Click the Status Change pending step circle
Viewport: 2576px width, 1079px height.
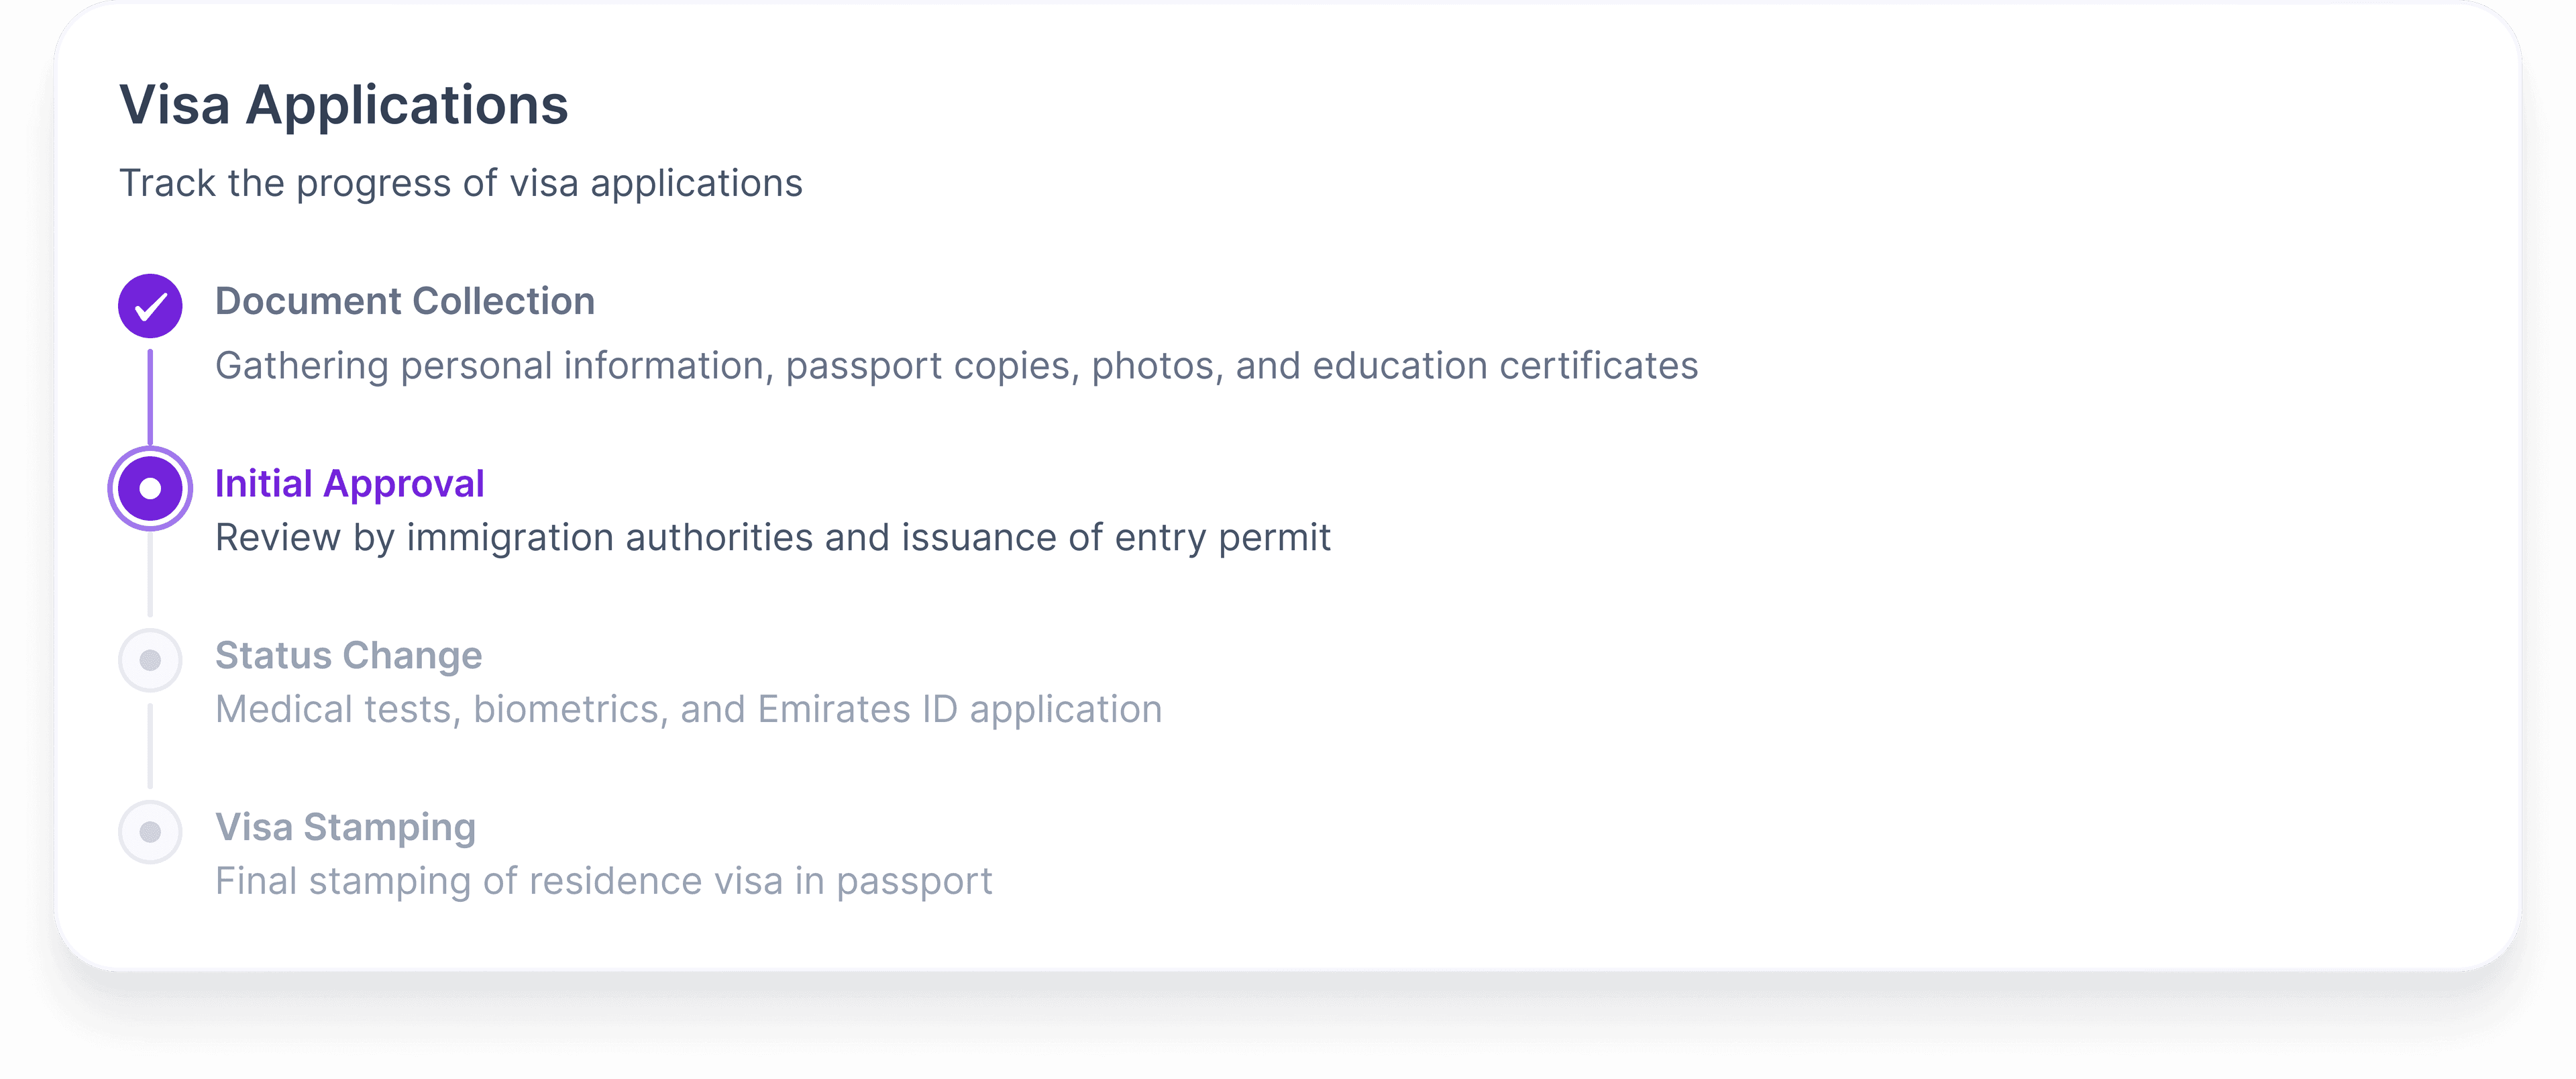click(x=150, y=660)
